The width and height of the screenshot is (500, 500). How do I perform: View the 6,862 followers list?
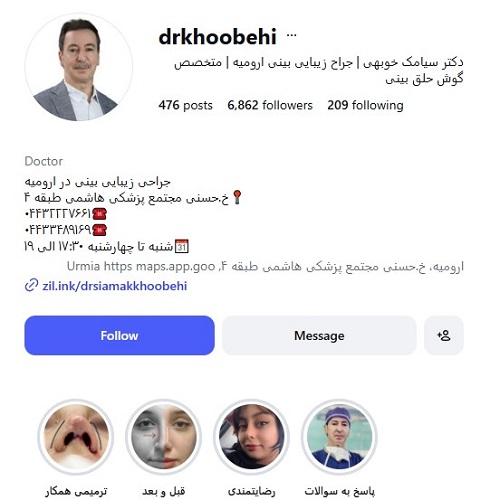click(270, 105)
